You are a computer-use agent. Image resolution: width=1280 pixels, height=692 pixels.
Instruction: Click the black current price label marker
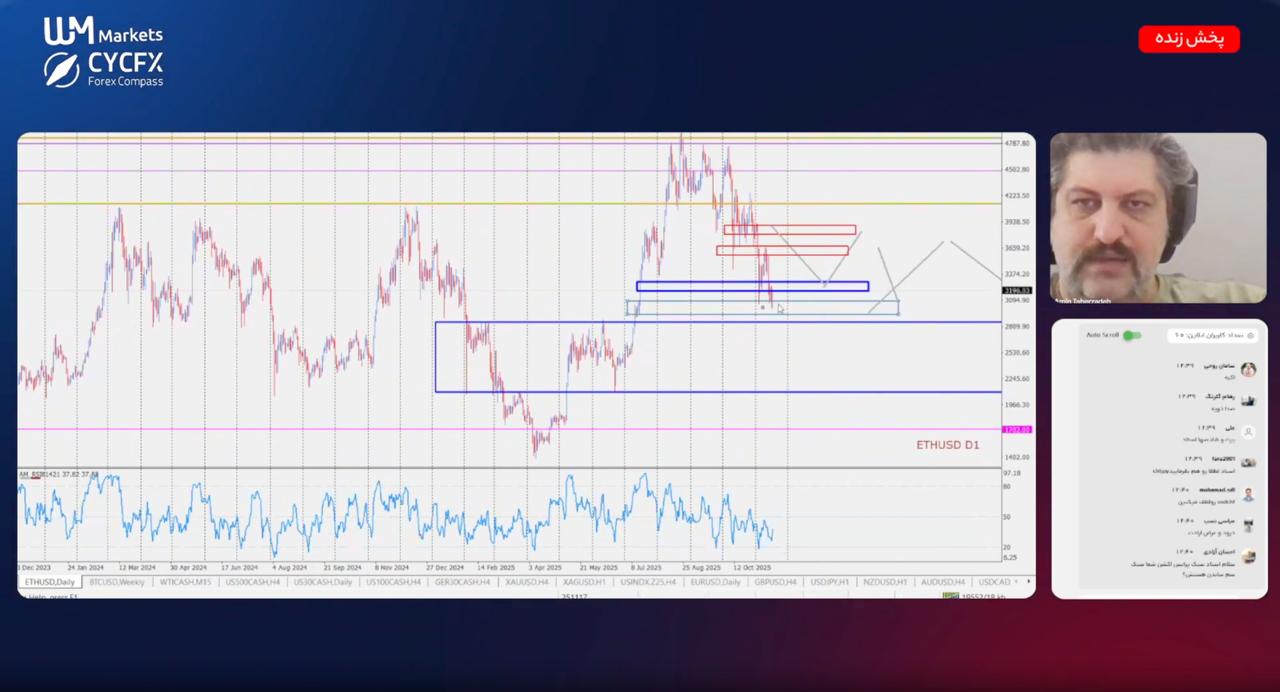(1016, 291)
